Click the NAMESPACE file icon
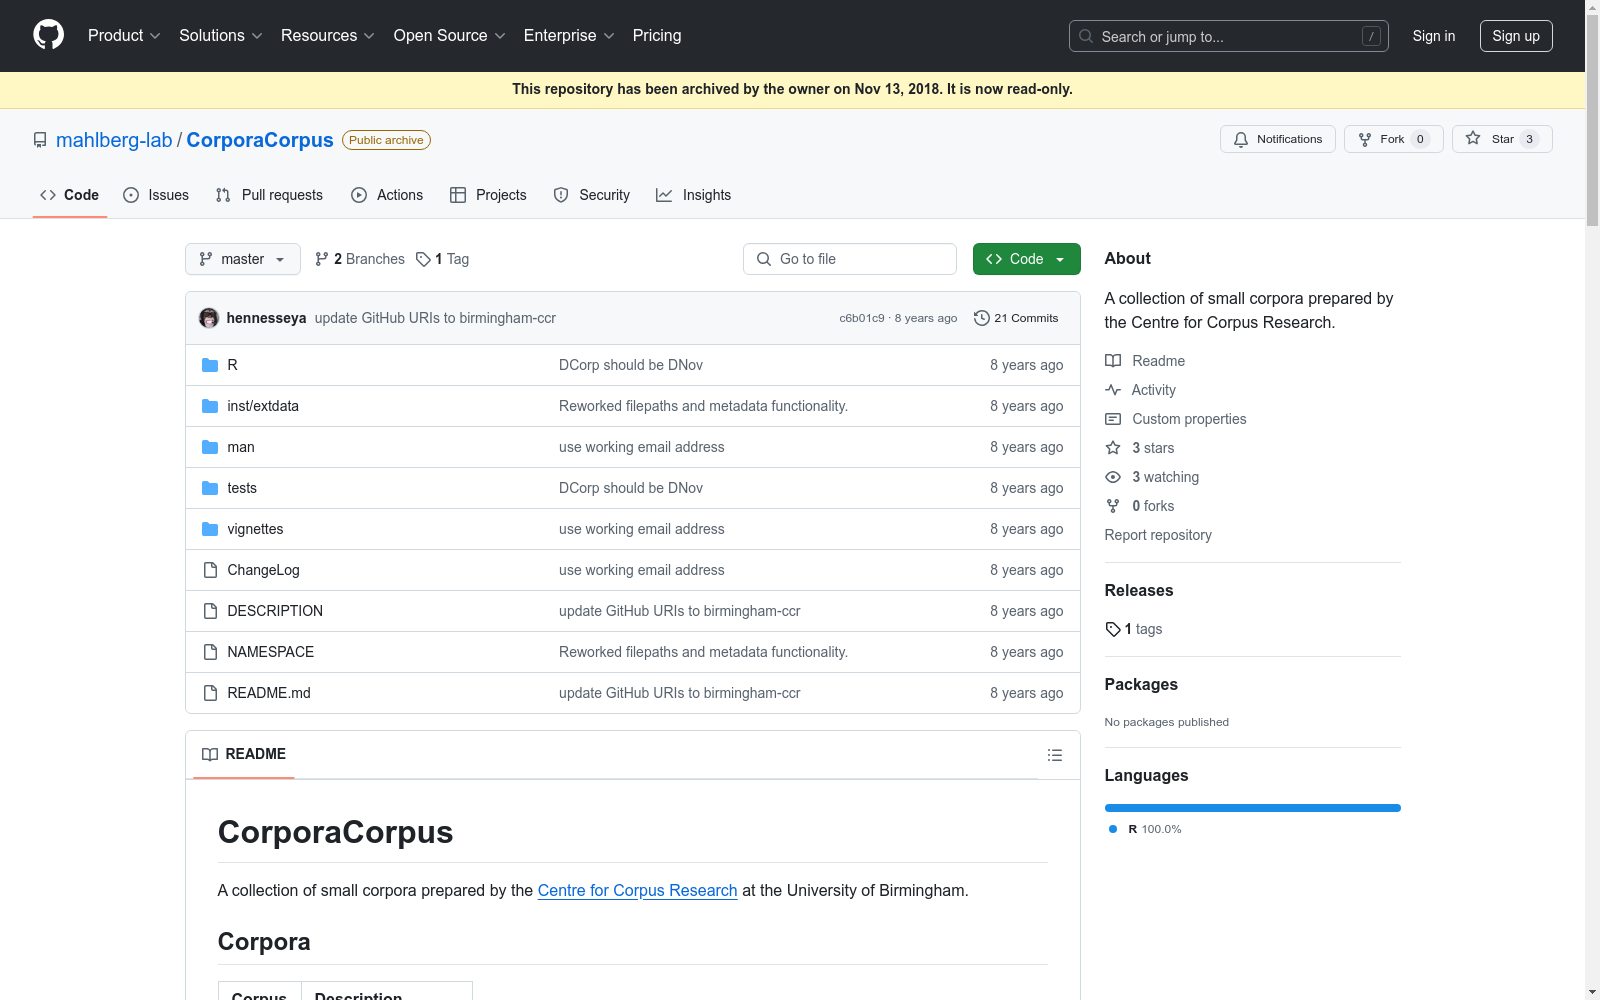This screenshot has width=1600, height=1000. click(210, 652)
